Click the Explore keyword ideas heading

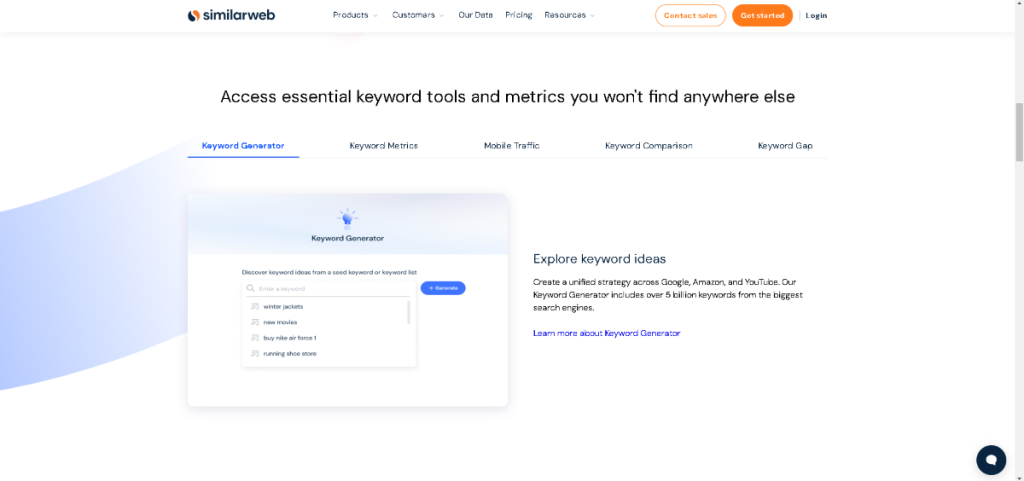pyautogui.click(x=600, y=259)
